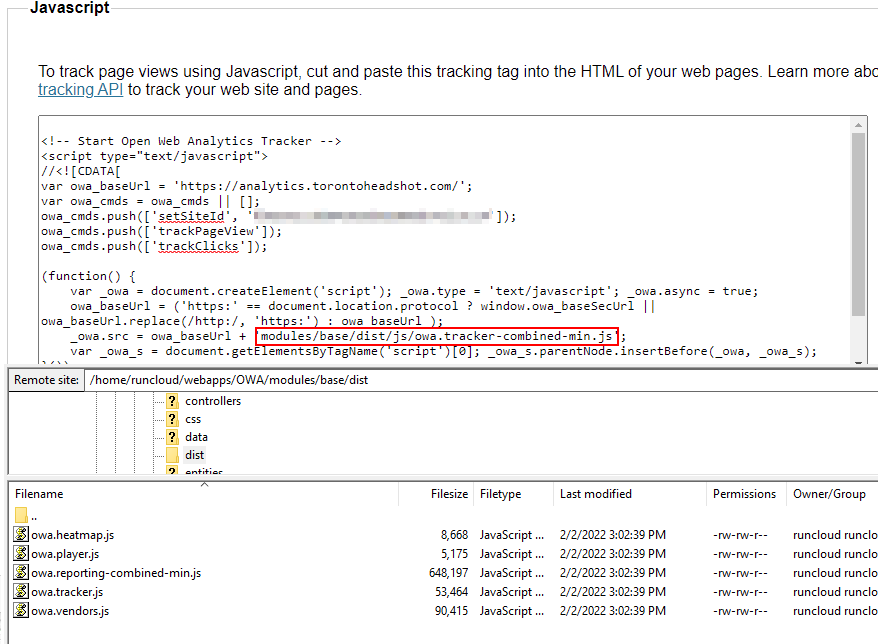Select the owa.vendors.js filename
Image resolution: width=878 pixels, height=644 pixels.
(x=71, y=612)
